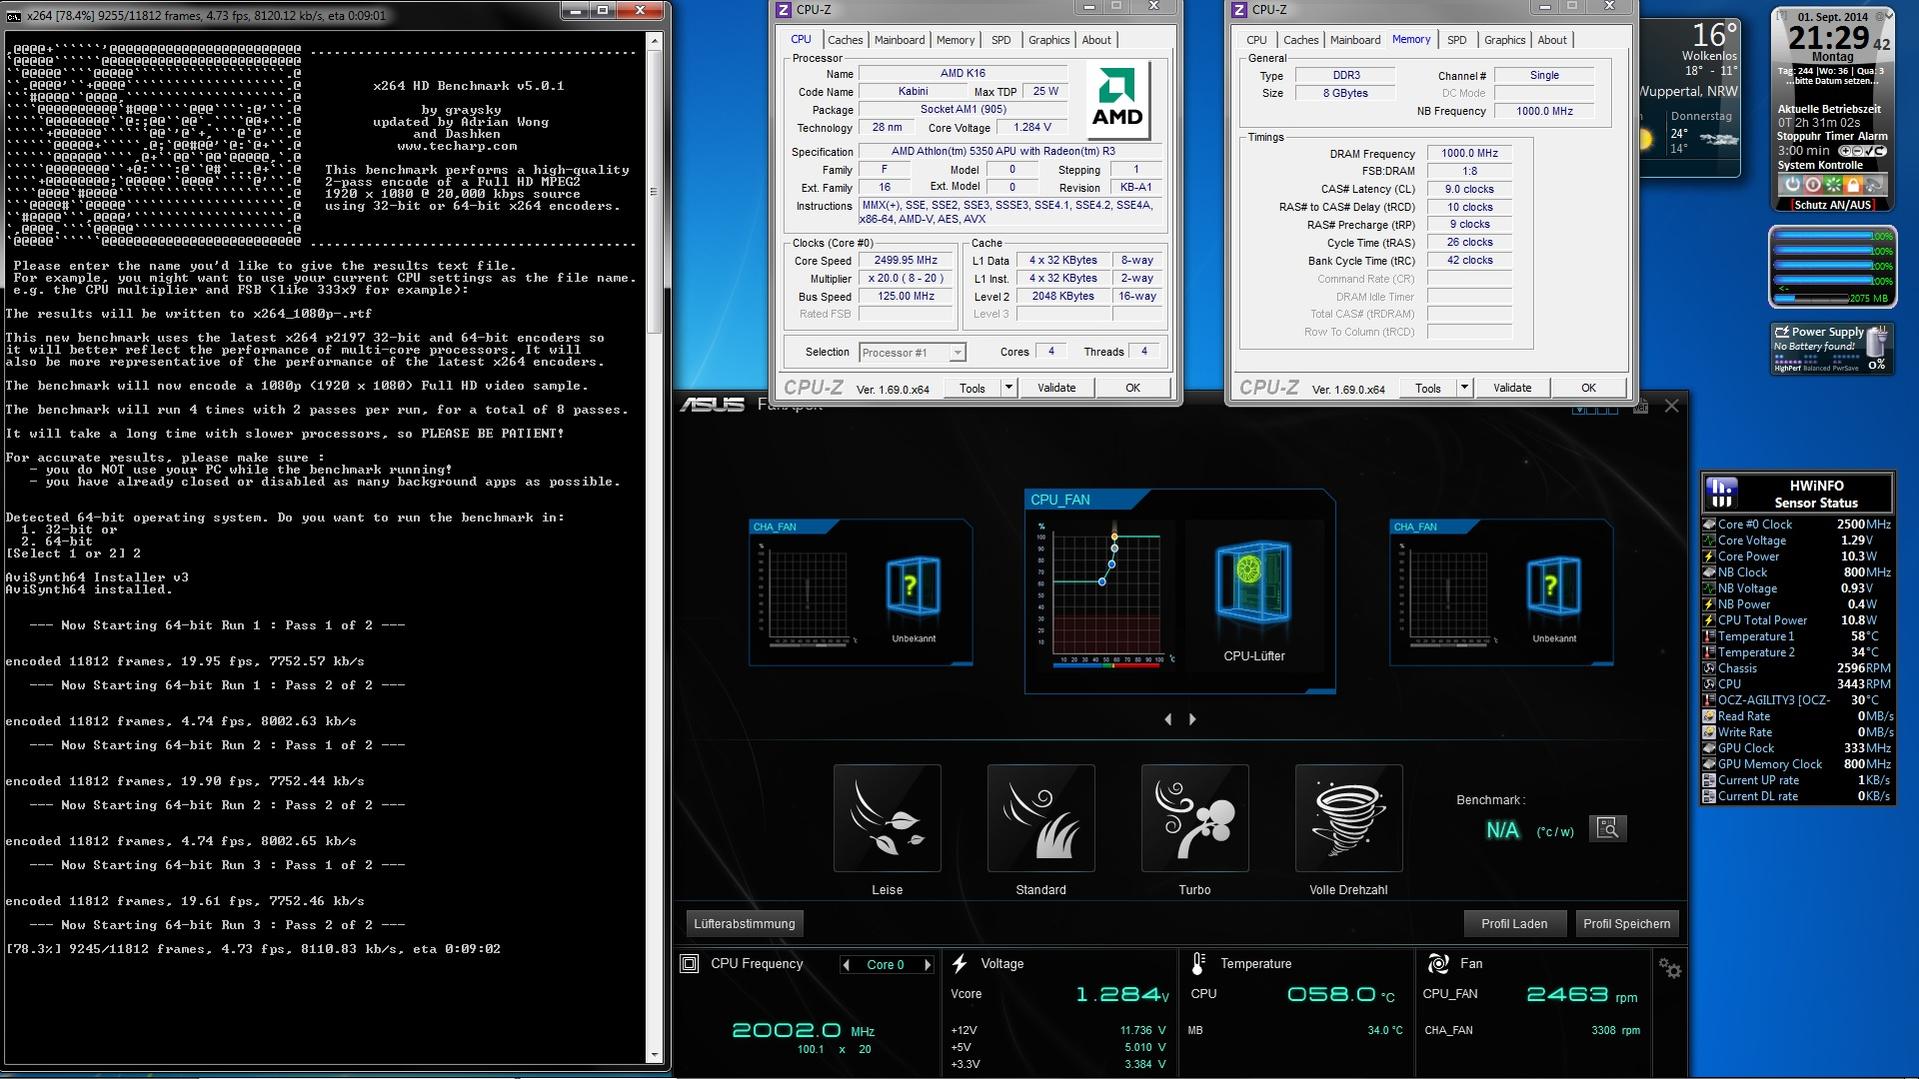Click the green standby icon under System Kontrolle
This screenshot has width=1919, height=1079.
coord(1833,185)
